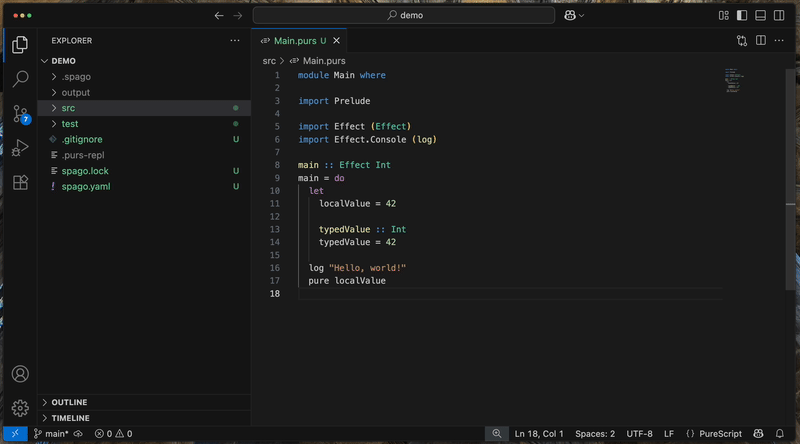Toggle the secondary side bar visibility
800x444 pixels.
[779, 15]
